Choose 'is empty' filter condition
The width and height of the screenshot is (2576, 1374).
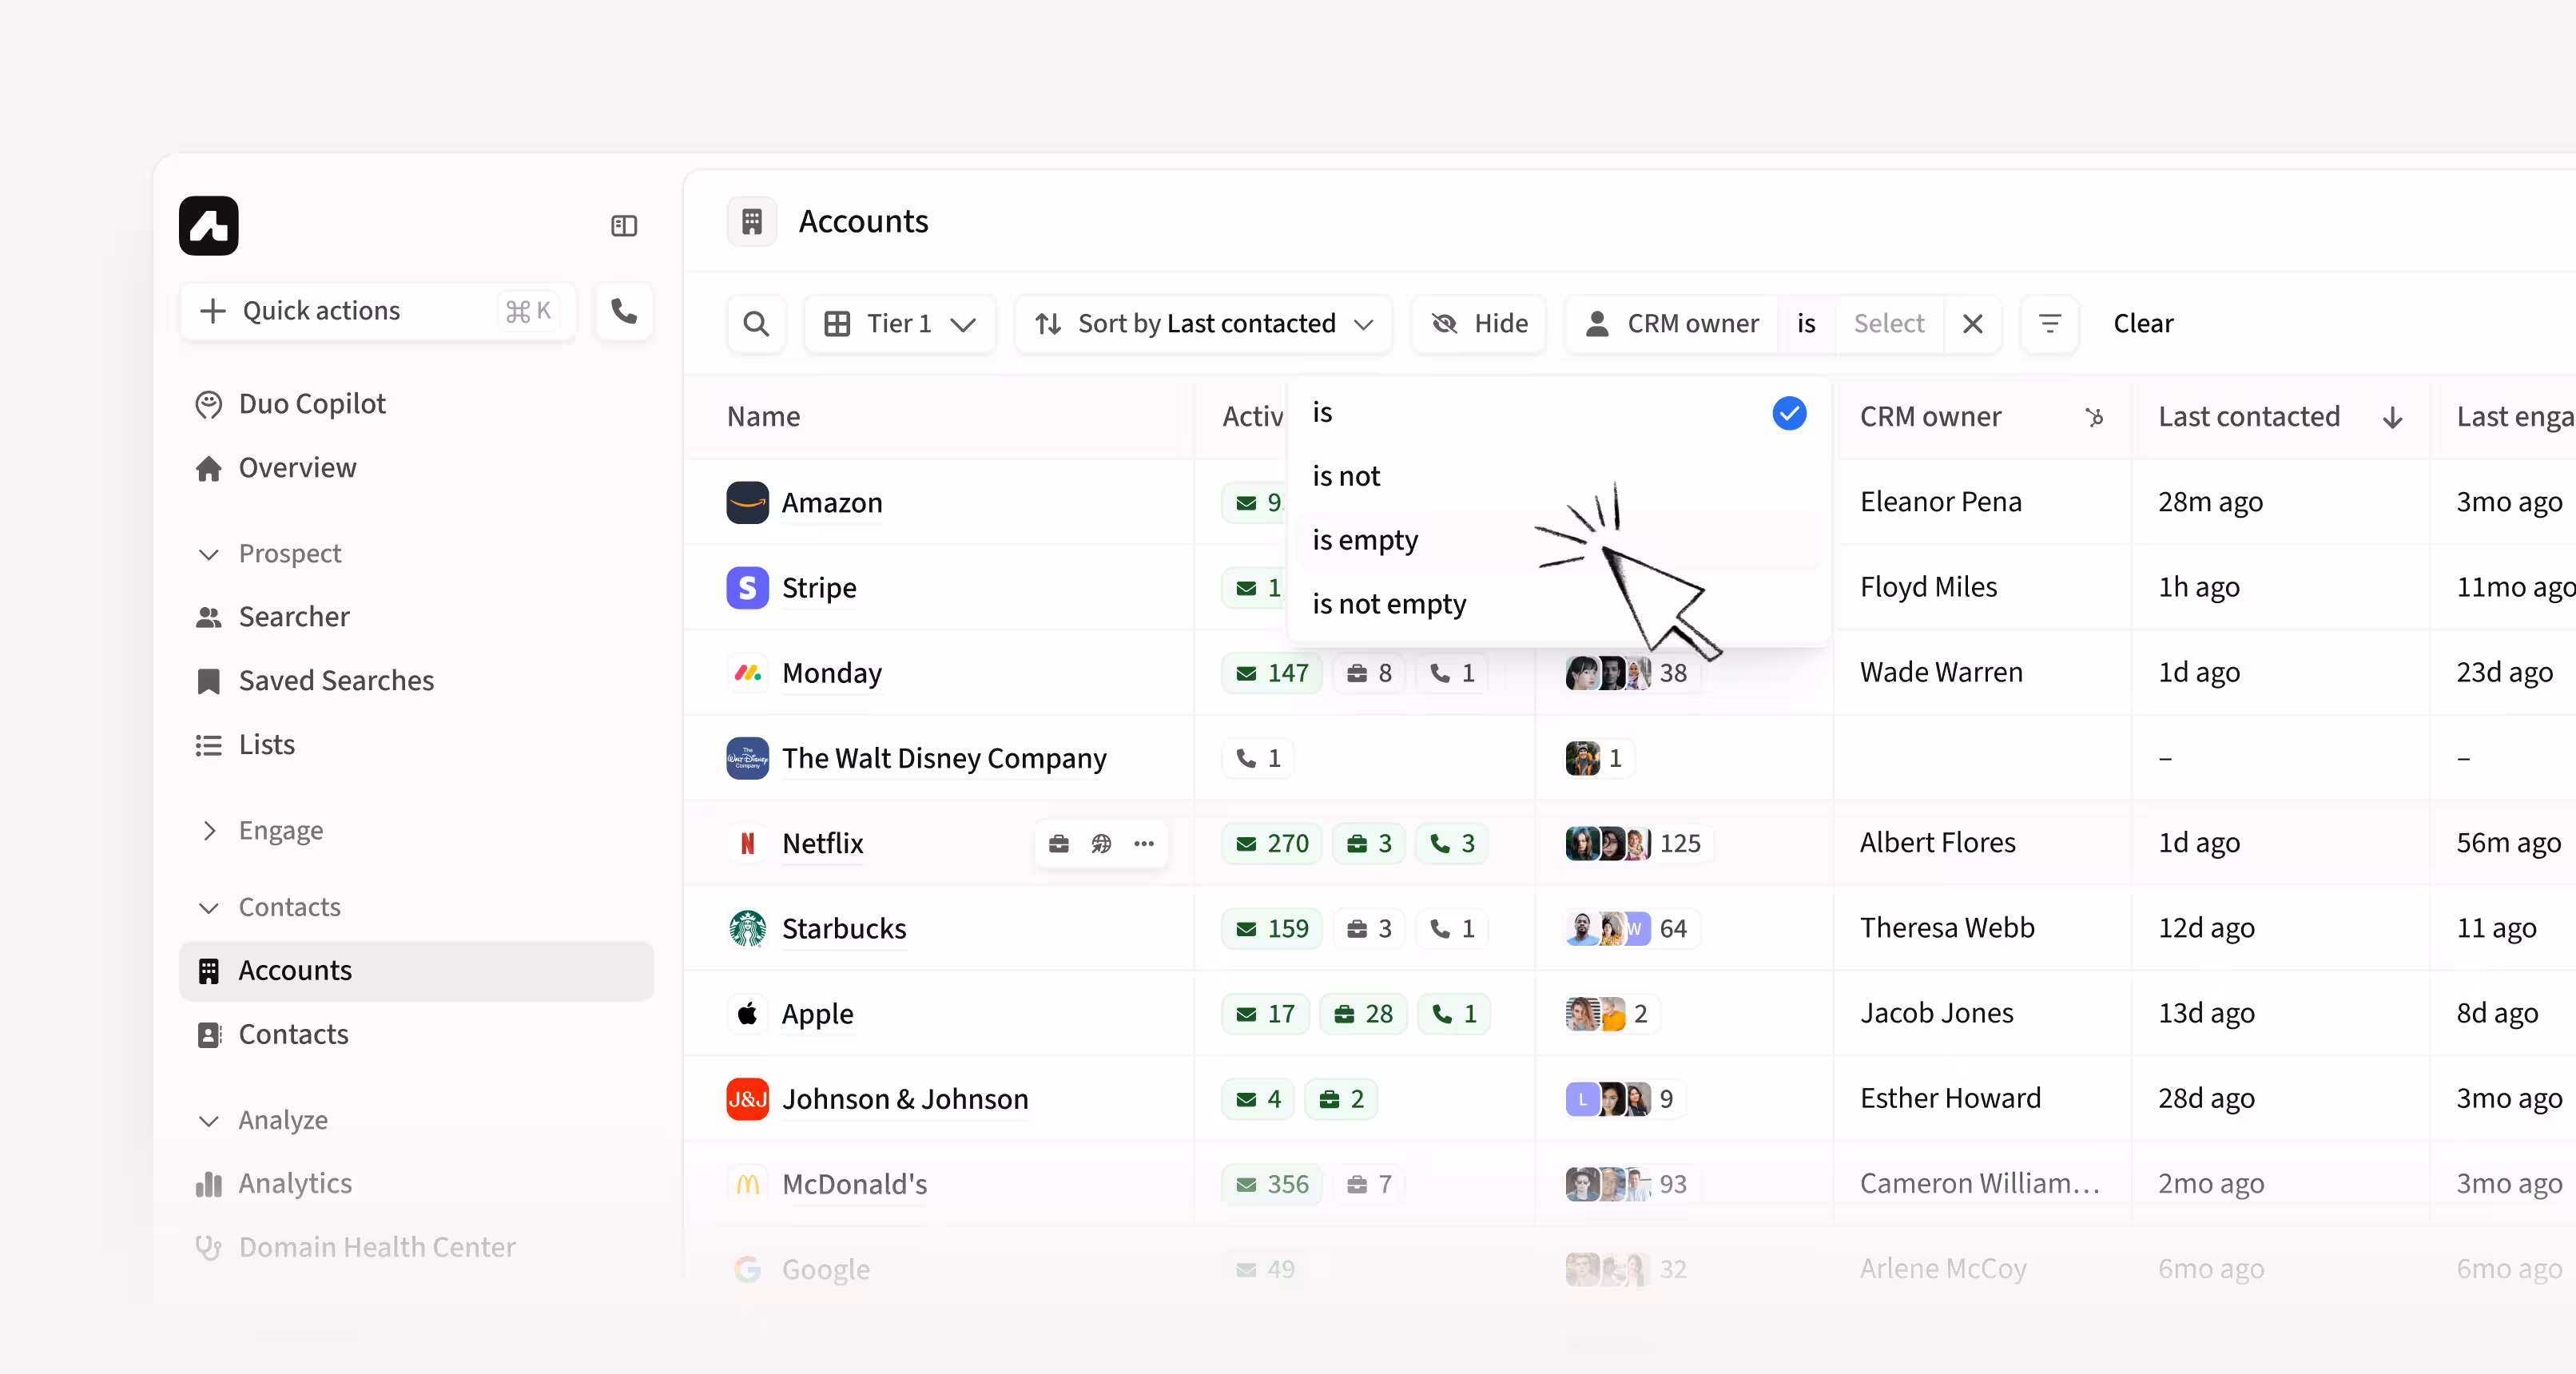(1365, 540)
